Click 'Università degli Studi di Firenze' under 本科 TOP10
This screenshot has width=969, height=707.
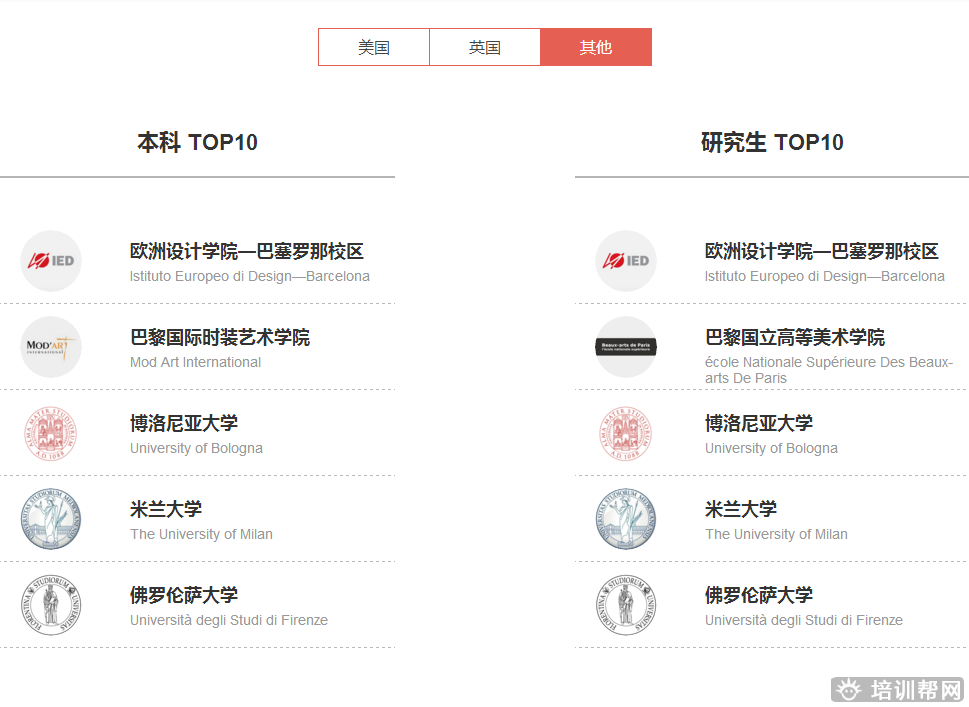click(229, 620)
